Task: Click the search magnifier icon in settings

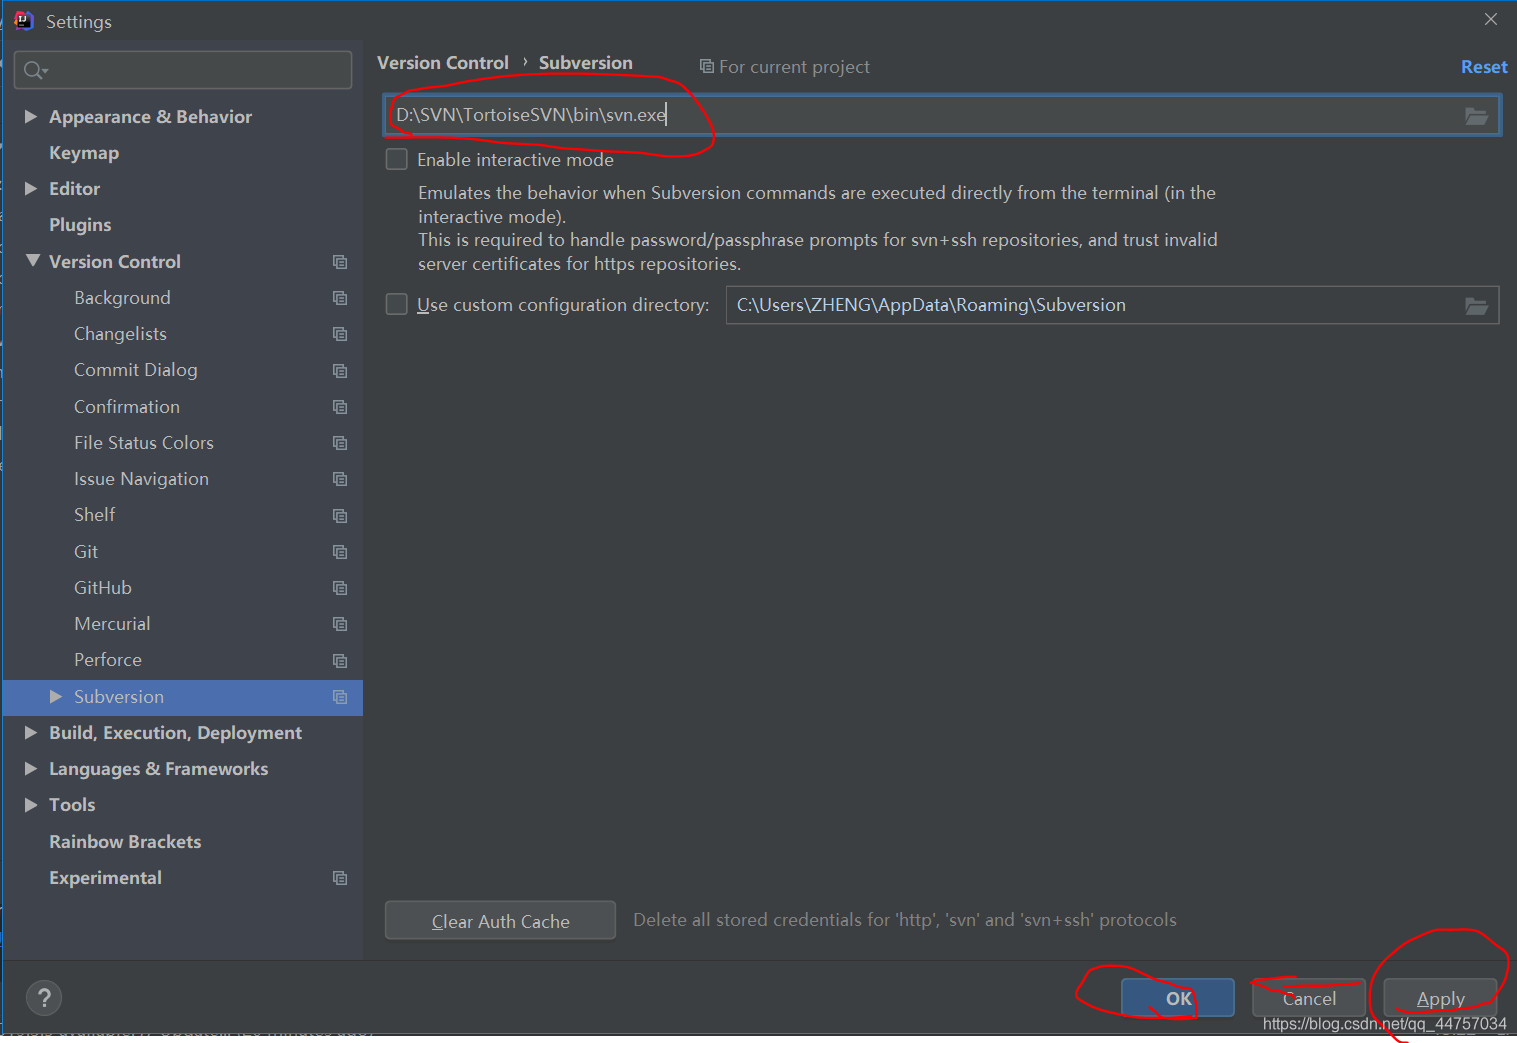Action: point(35,70)
